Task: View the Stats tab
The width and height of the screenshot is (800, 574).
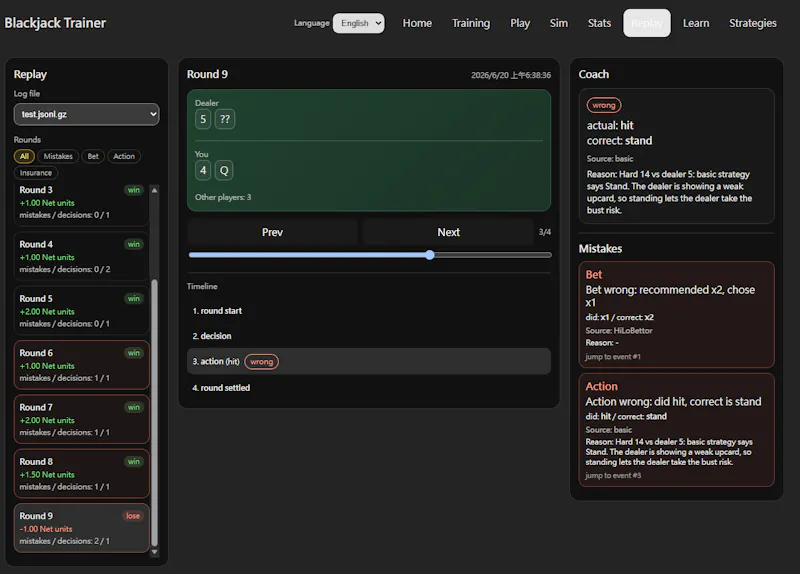Action: click(599, 23)
